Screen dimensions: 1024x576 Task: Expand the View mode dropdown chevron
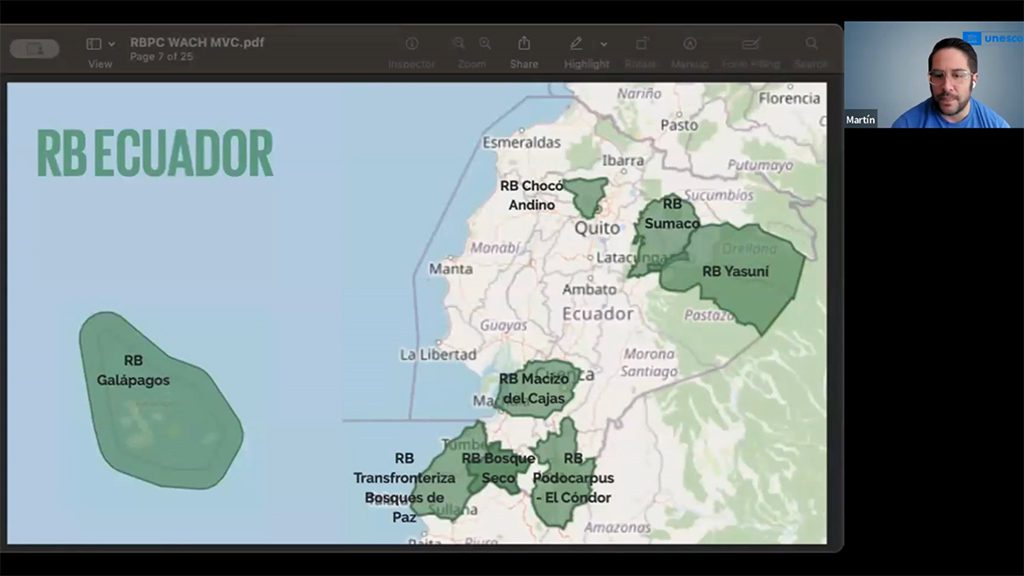(x=112, y=44)
